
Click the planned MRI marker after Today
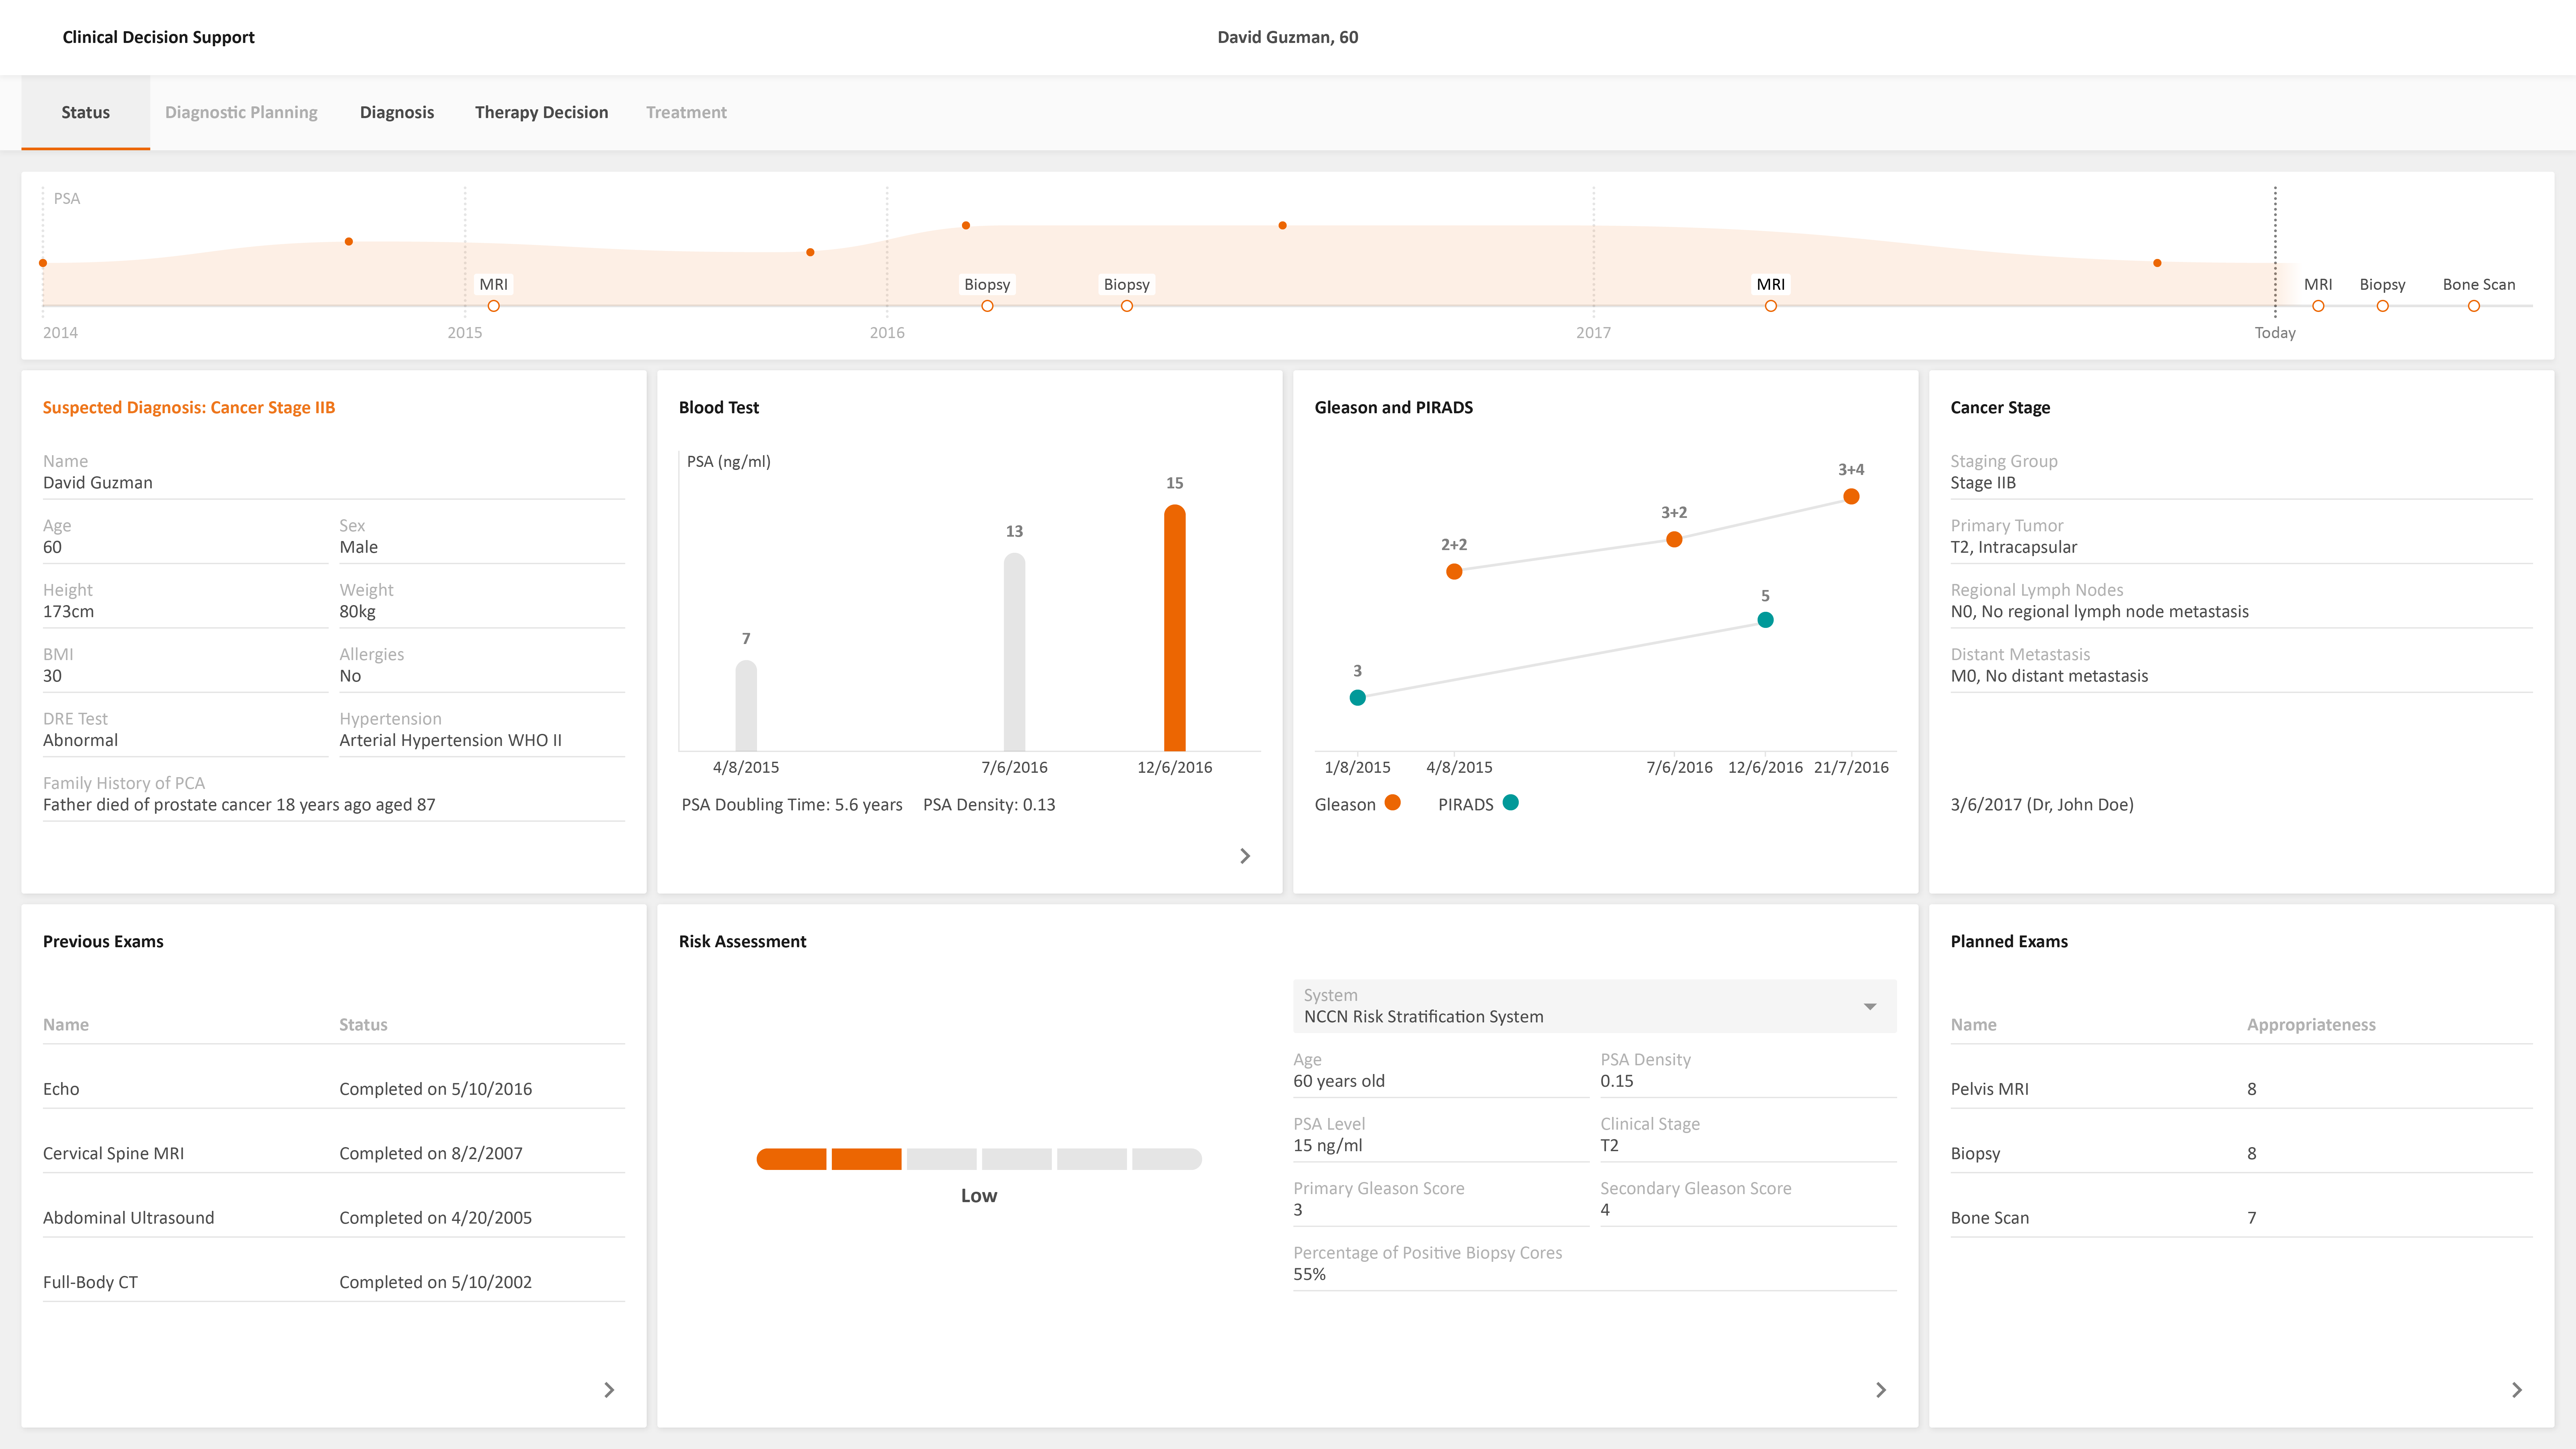pyautogui.click(x=2318, y=306)
